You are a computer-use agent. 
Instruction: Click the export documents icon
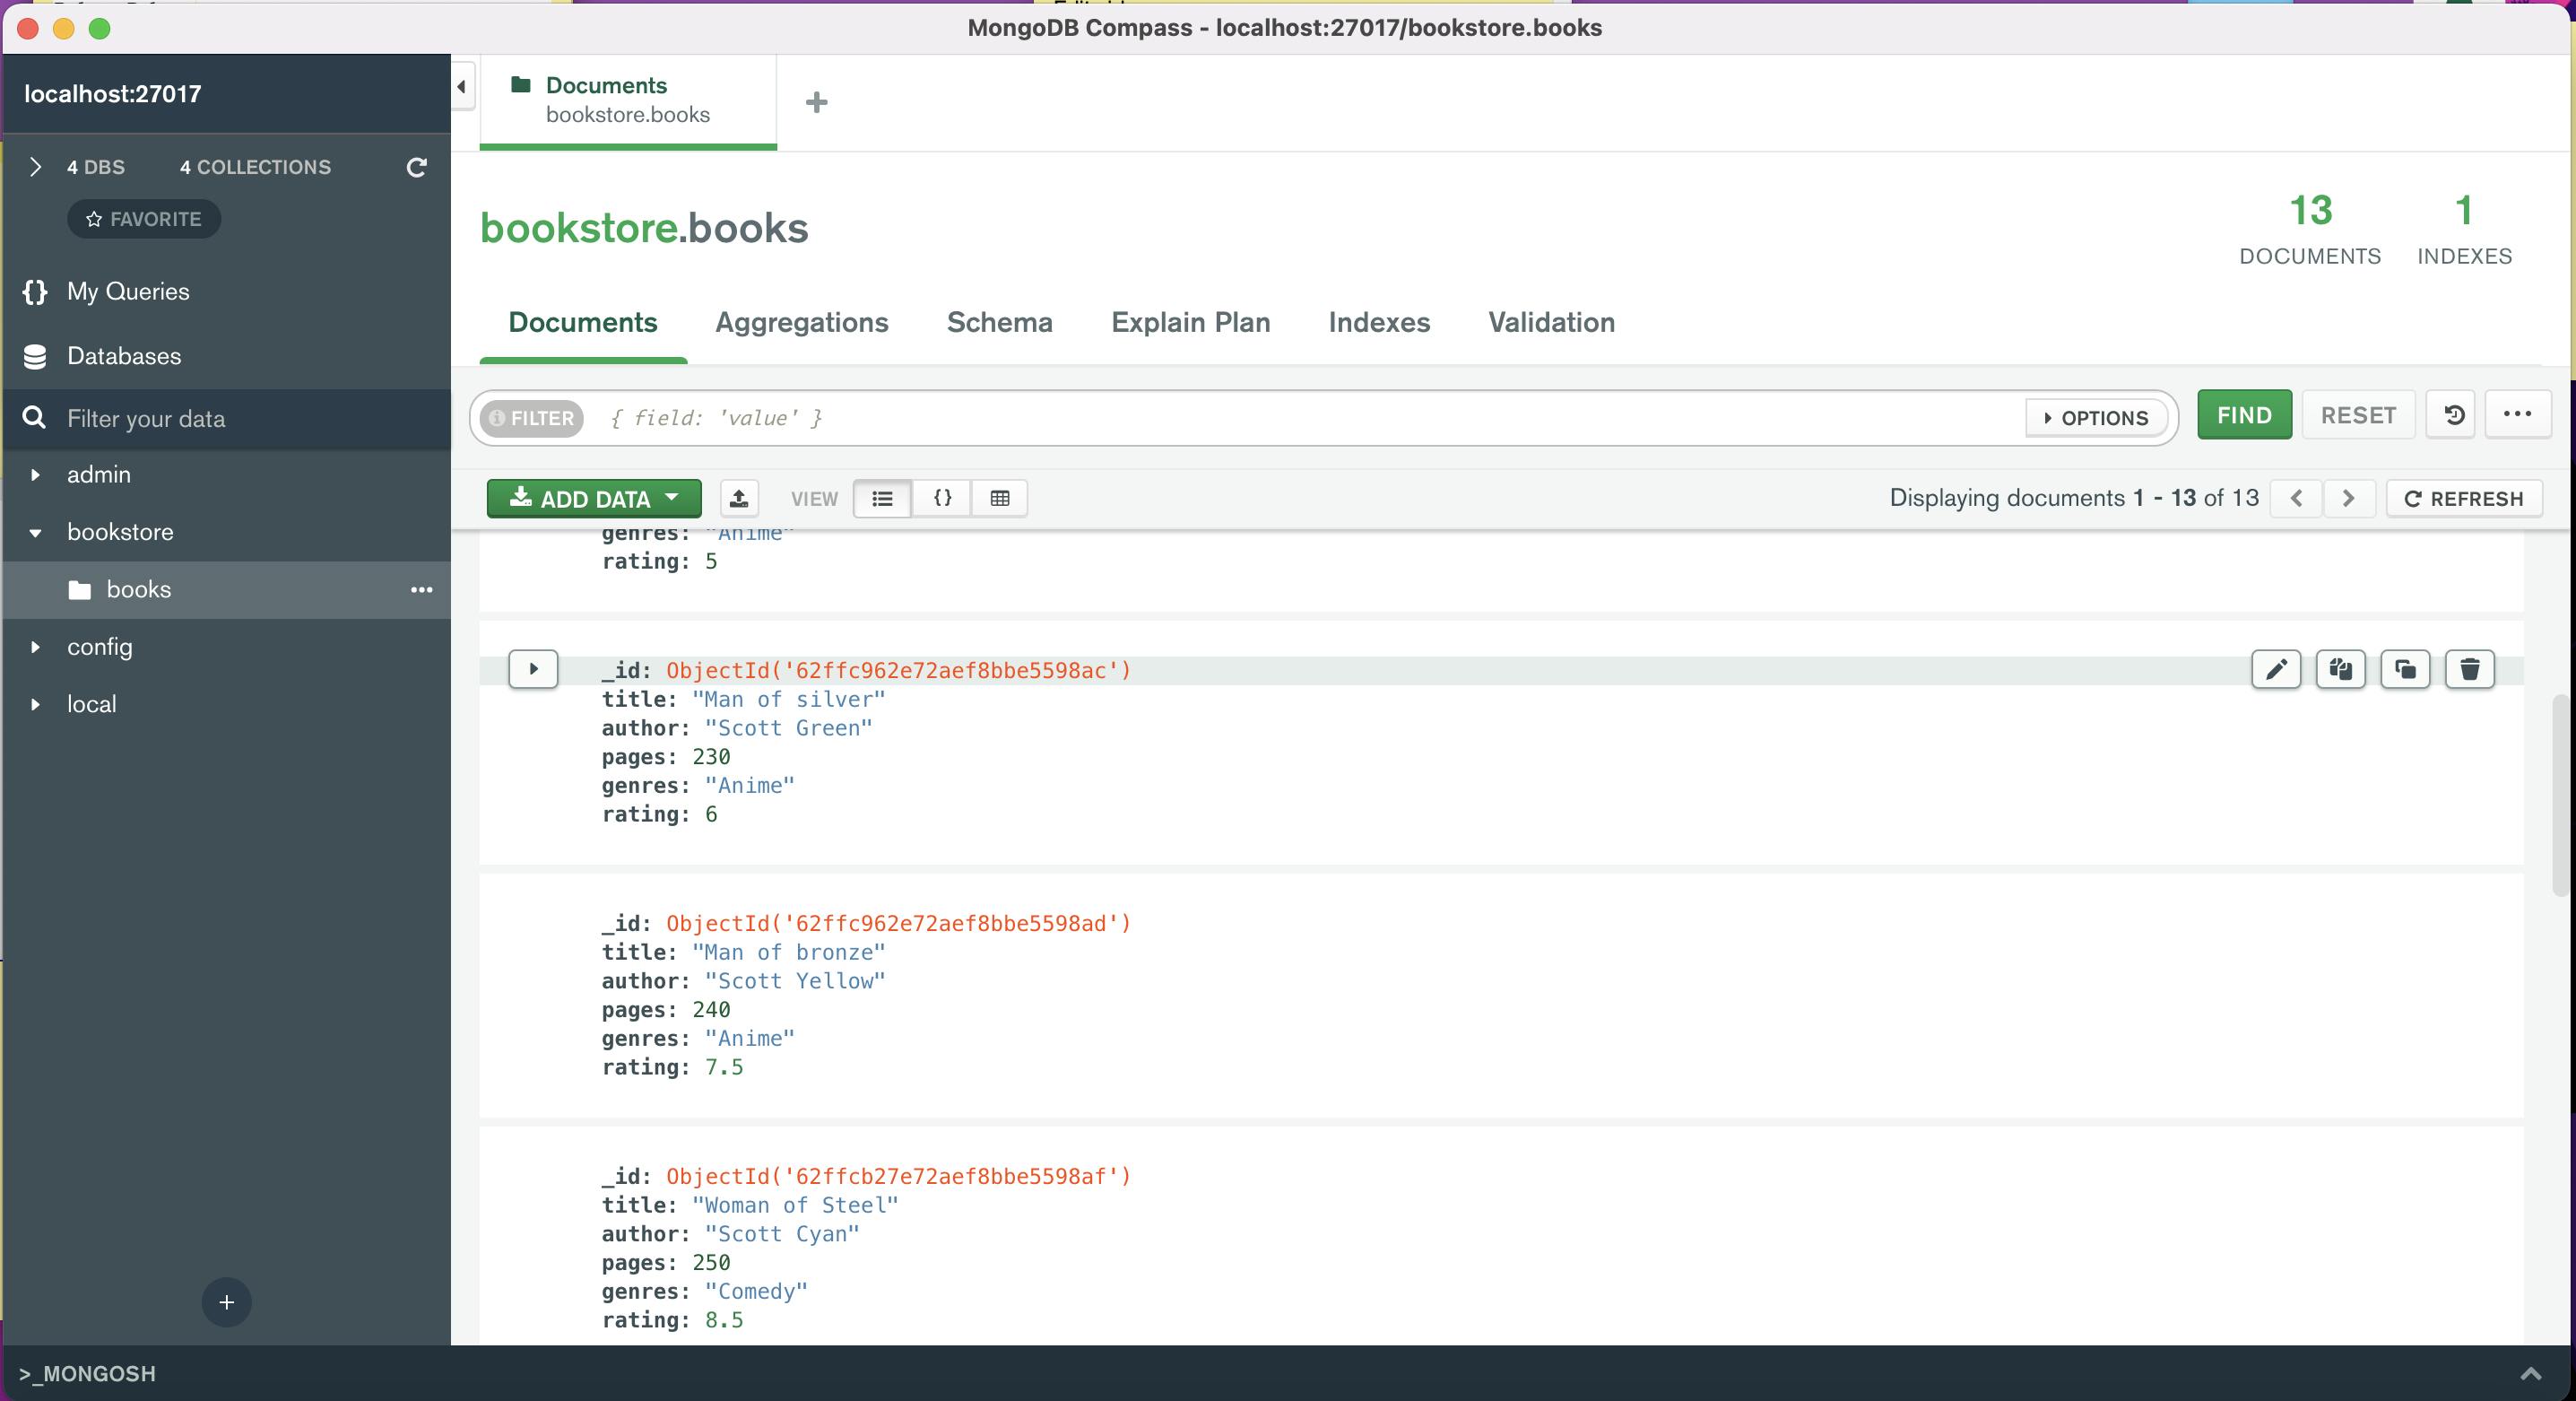740,499
